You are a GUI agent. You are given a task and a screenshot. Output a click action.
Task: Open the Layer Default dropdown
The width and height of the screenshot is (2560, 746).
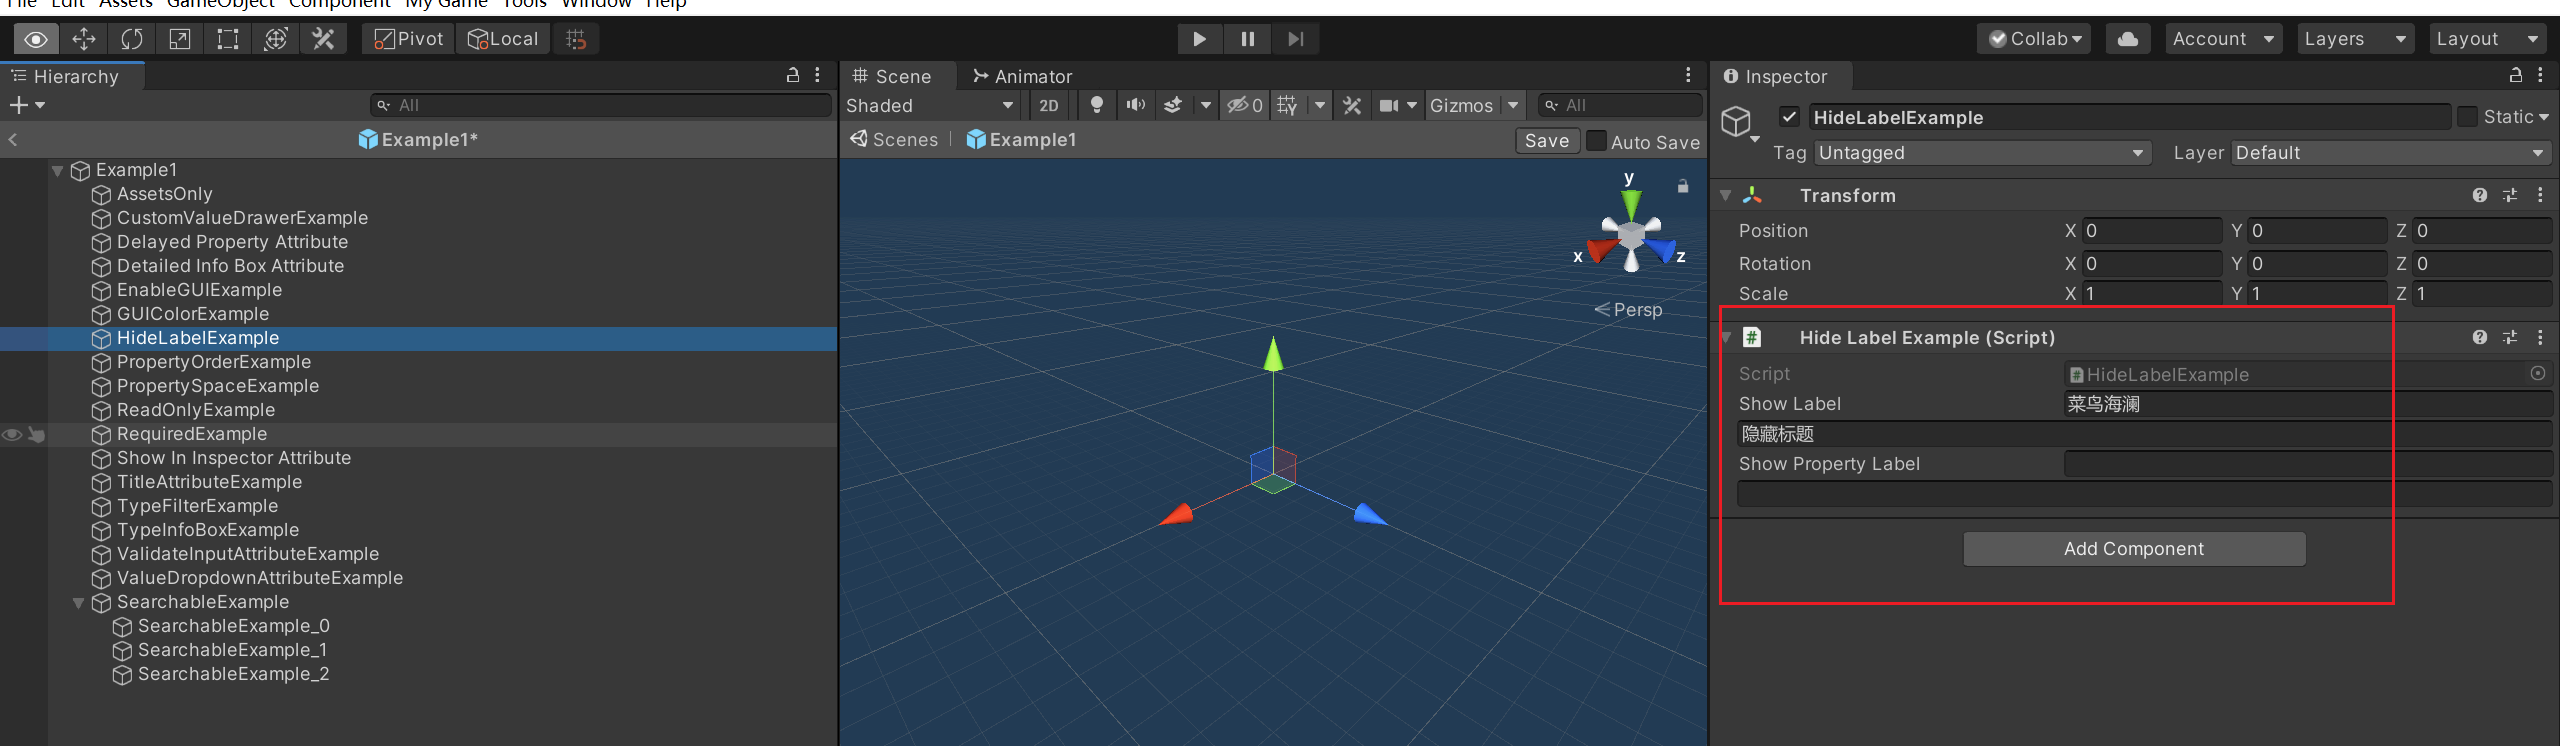click(2391, 153)
